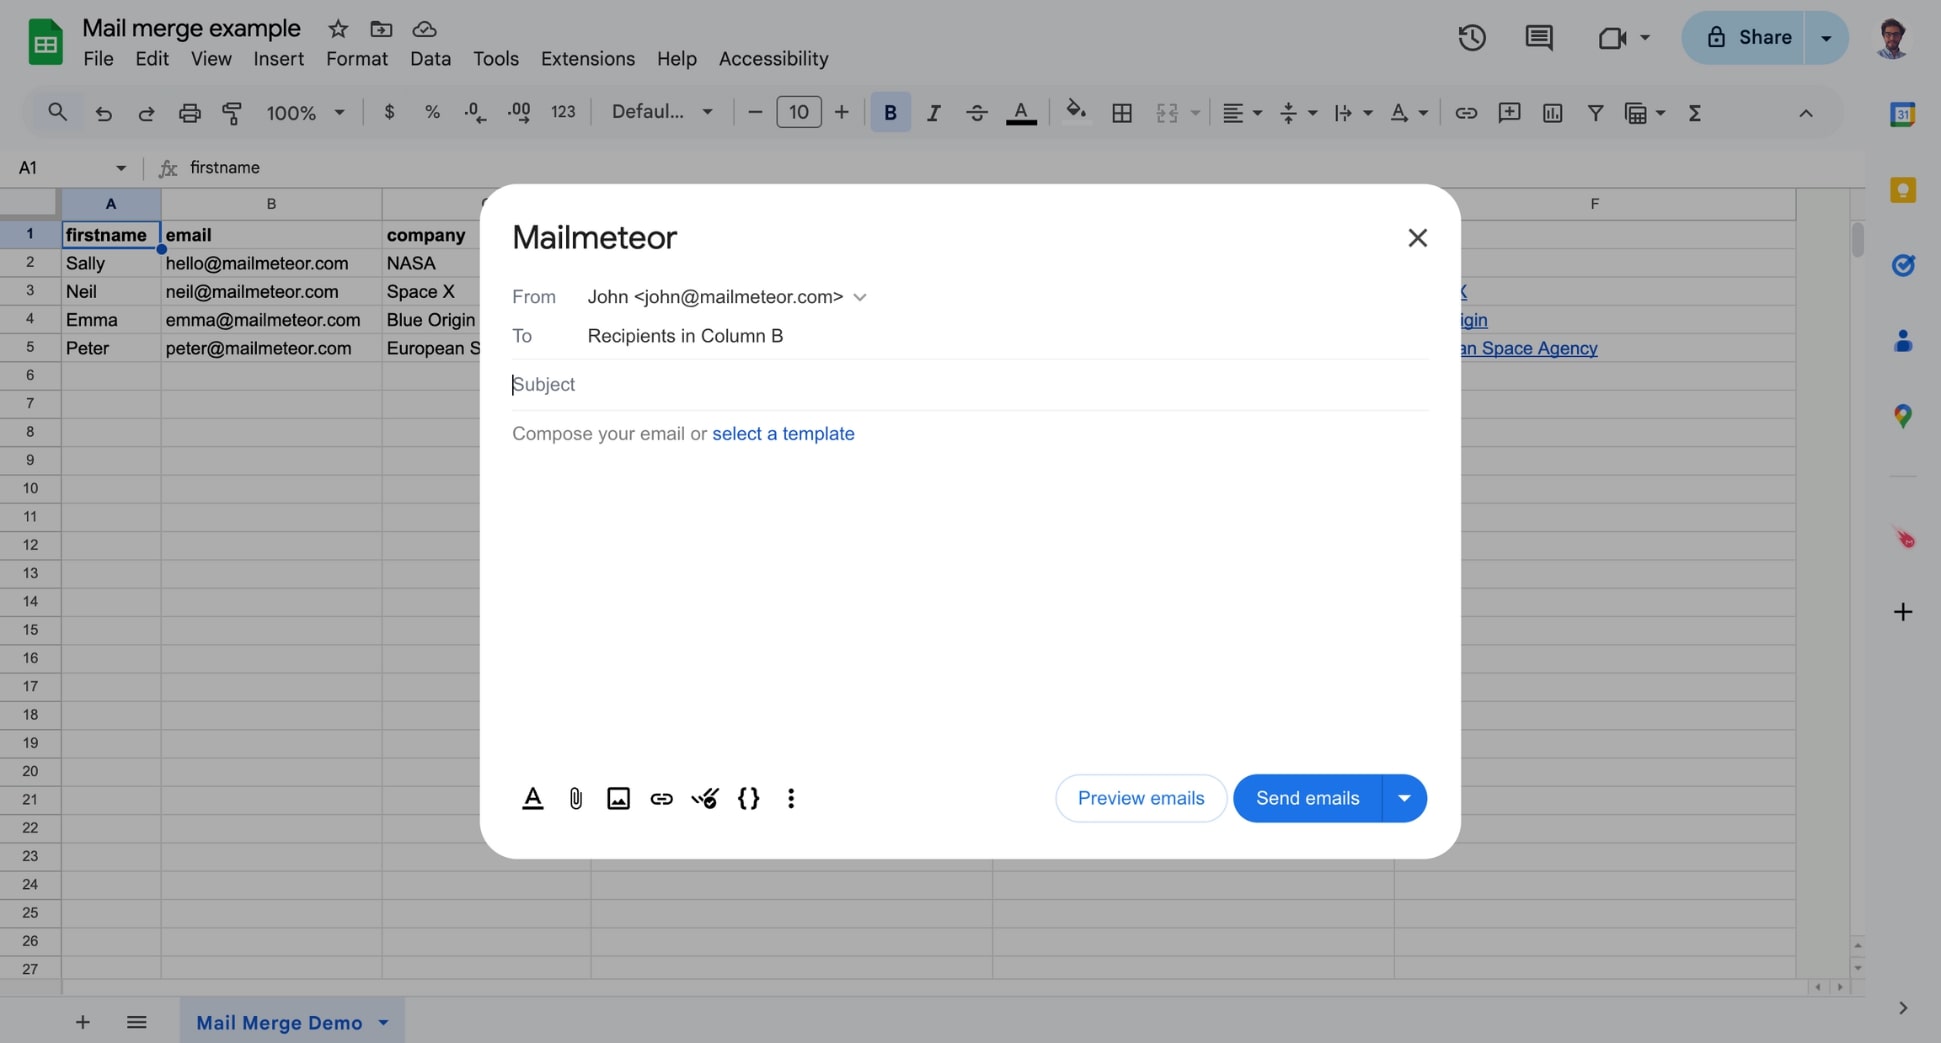1941x1043 pixels.
Task: Format as percent
Action: (432, 112)
